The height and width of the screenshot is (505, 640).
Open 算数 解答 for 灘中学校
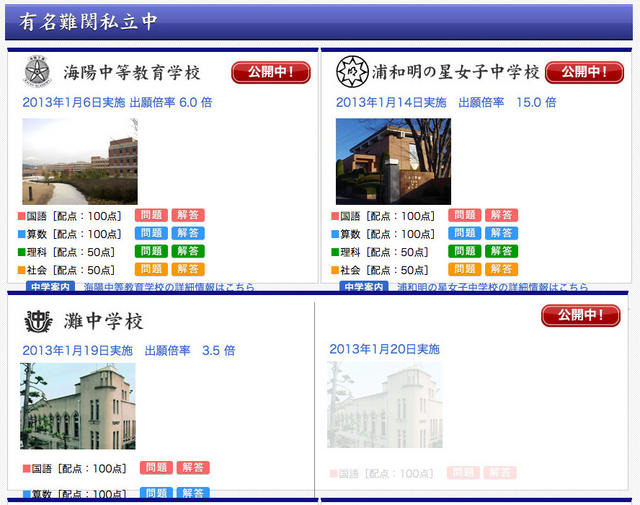(193, 493)
